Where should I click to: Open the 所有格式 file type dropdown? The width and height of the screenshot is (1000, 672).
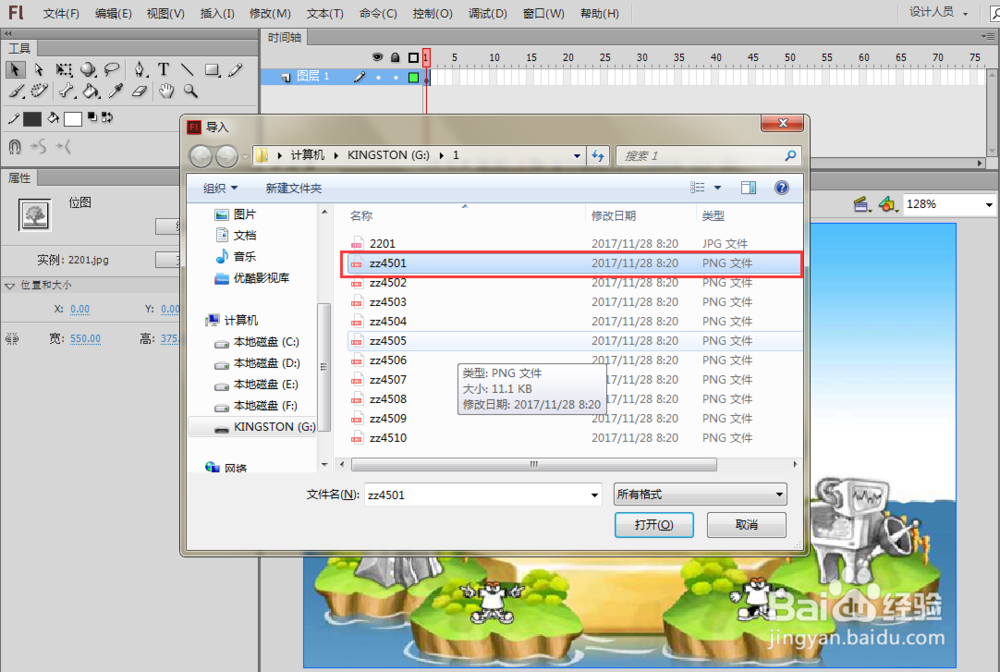pyautogui.click(x=700, y=494)
